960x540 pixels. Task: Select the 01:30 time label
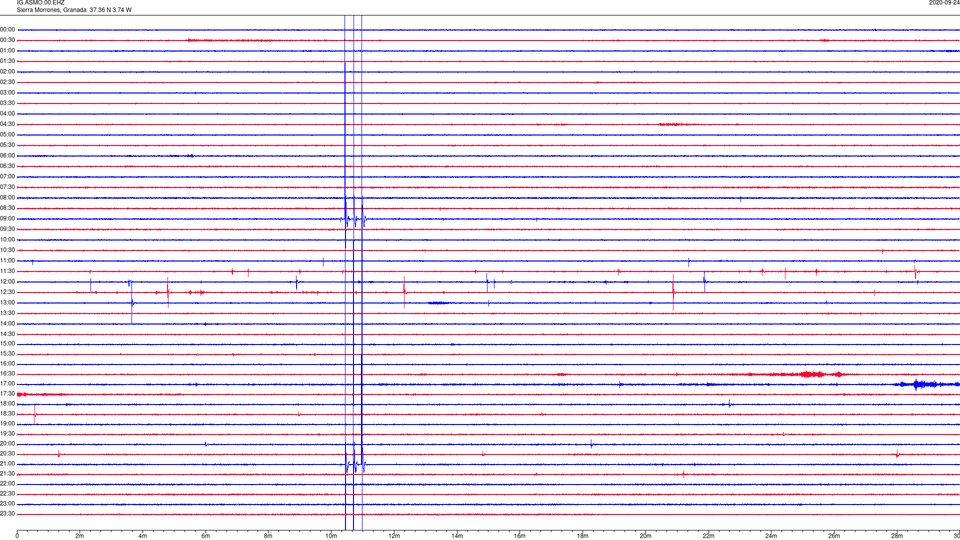point(7,61)
